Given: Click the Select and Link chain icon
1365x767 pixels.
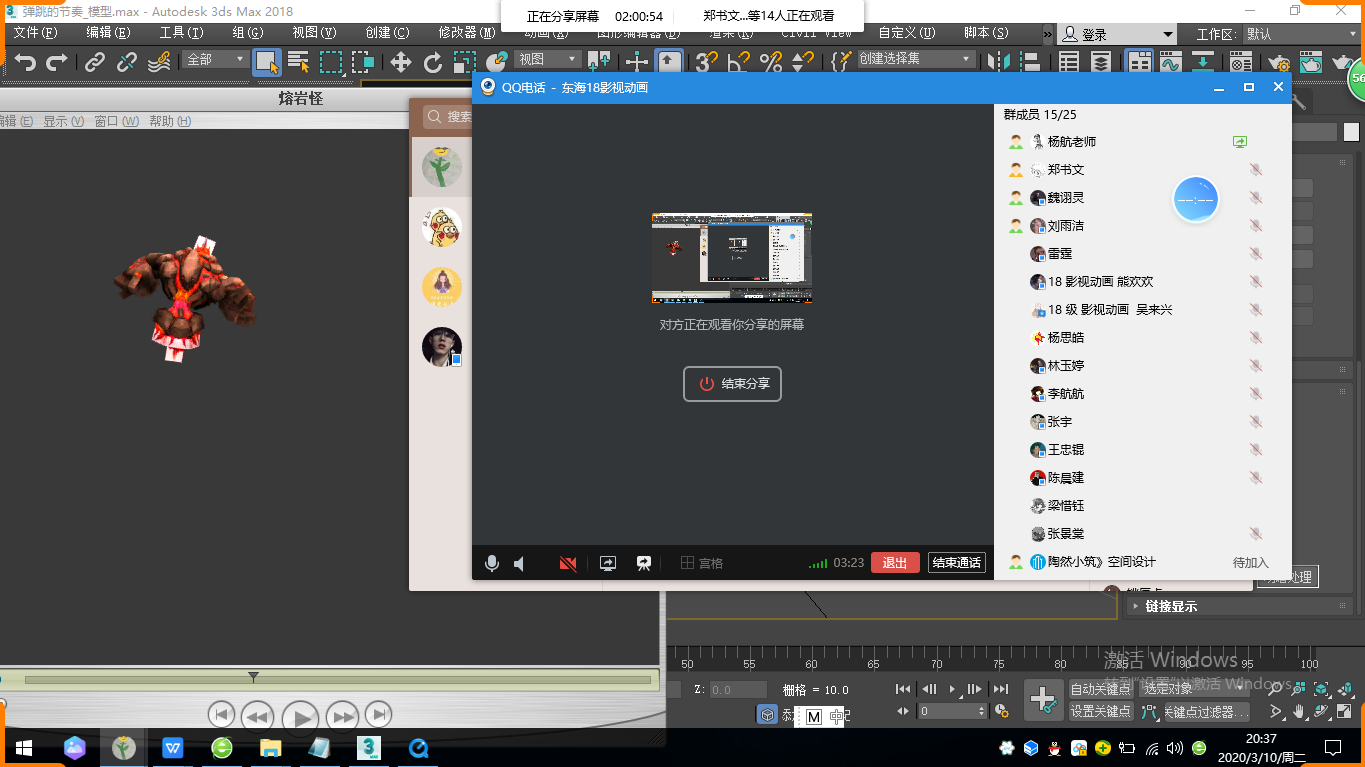Looking at the screenshot, I should (94, 62).
